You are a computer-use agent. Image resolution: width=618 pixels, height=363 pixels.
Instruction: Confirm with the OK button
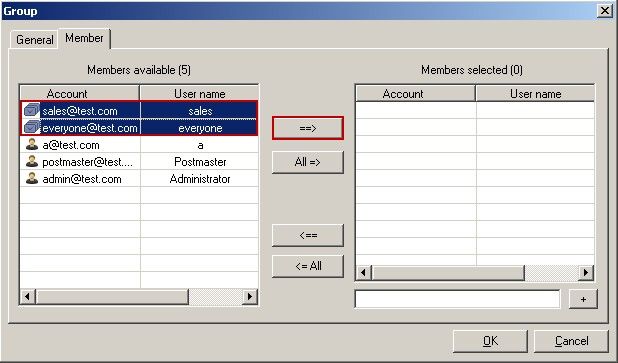pos(490,341)
